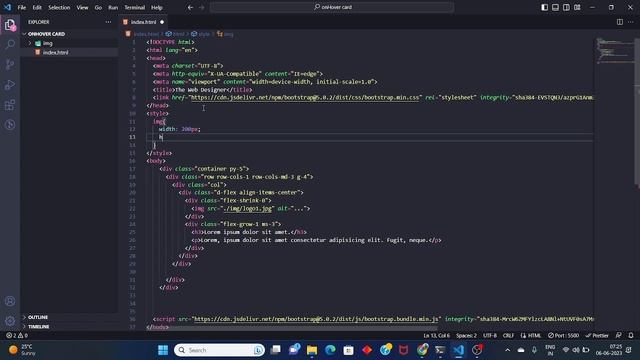Change UTF-8 encoding in status bar

click(x=490, y=336)
